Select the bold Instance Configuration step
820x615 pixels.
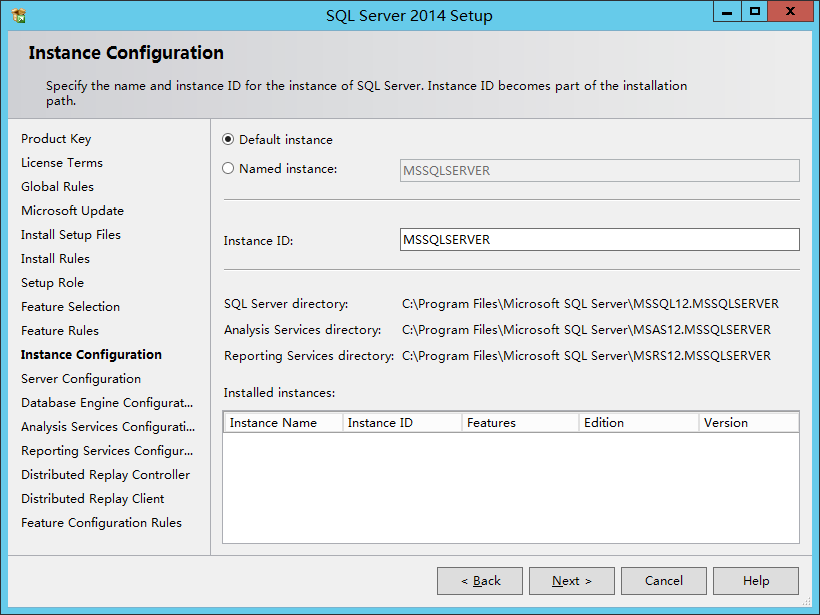click(x=92, y=355)
